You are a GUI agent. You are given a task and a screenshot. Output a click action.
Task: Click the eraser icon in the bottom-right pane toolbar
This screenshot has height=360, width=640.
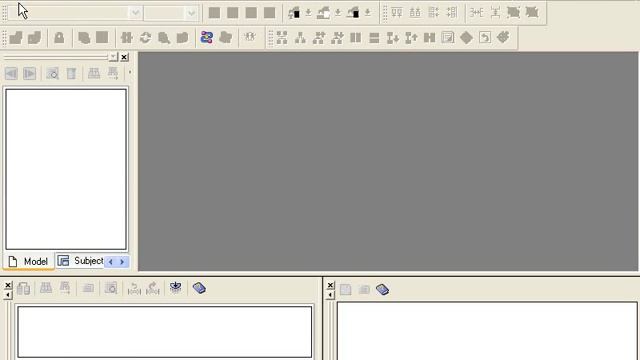click(382, 289)
